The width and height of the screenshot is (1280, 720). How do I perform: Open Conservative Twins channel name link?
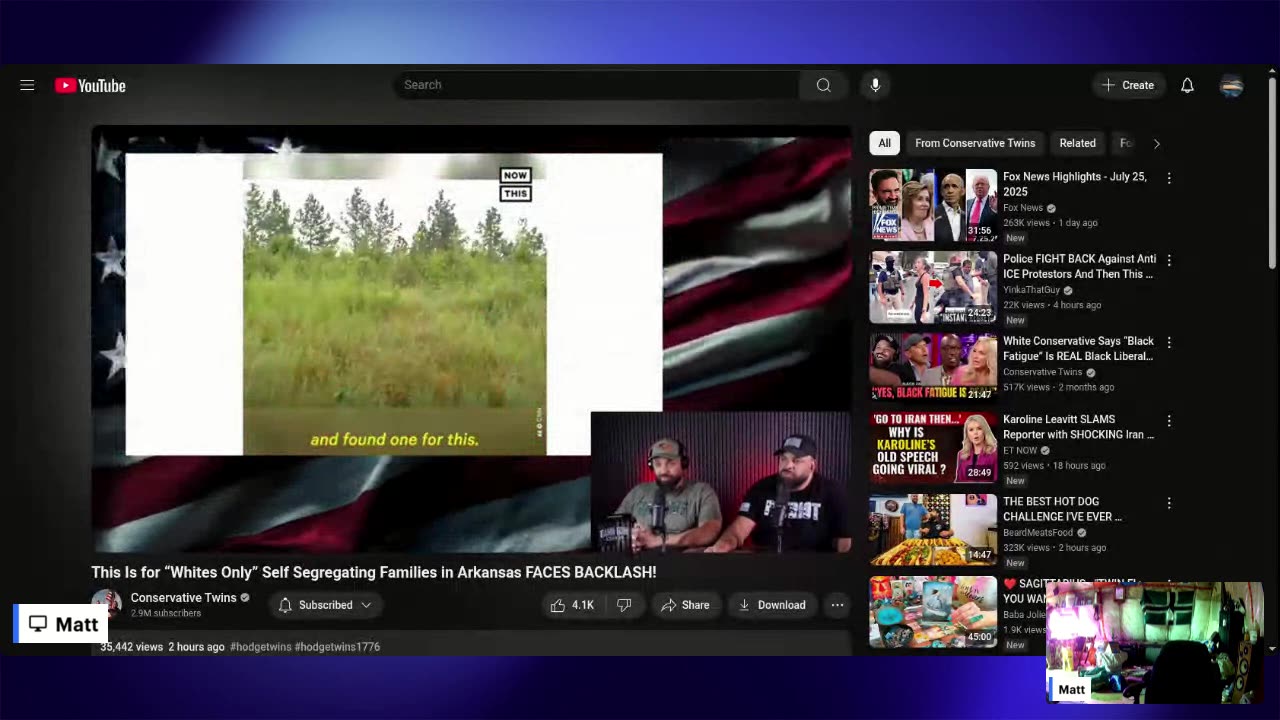(x=183, y=598)
